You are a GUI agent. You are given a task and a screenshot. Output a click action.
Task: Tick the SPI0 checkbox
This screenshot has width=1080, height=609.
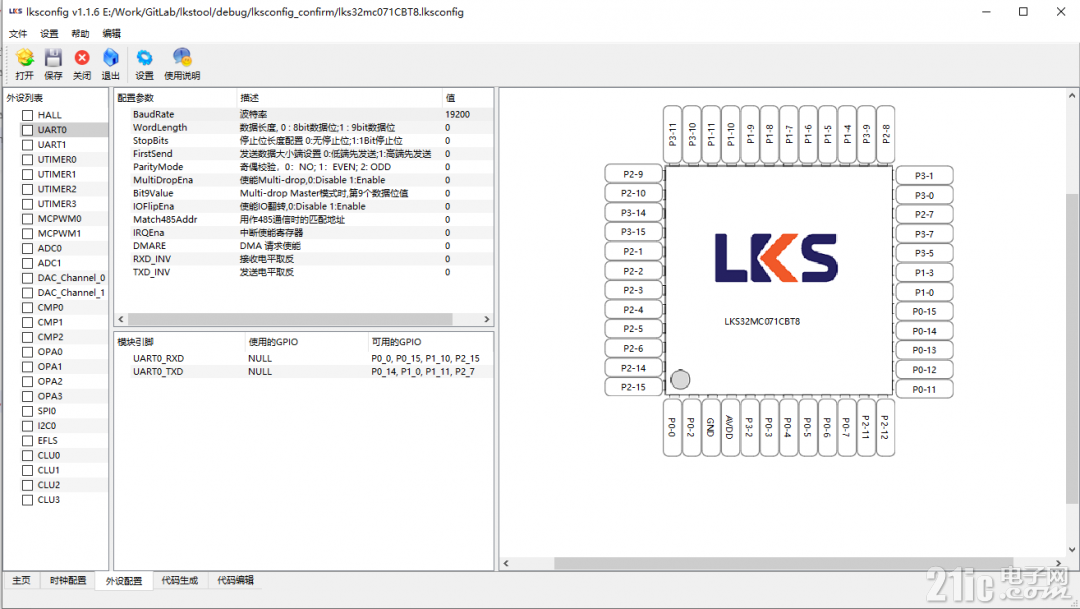28,411
